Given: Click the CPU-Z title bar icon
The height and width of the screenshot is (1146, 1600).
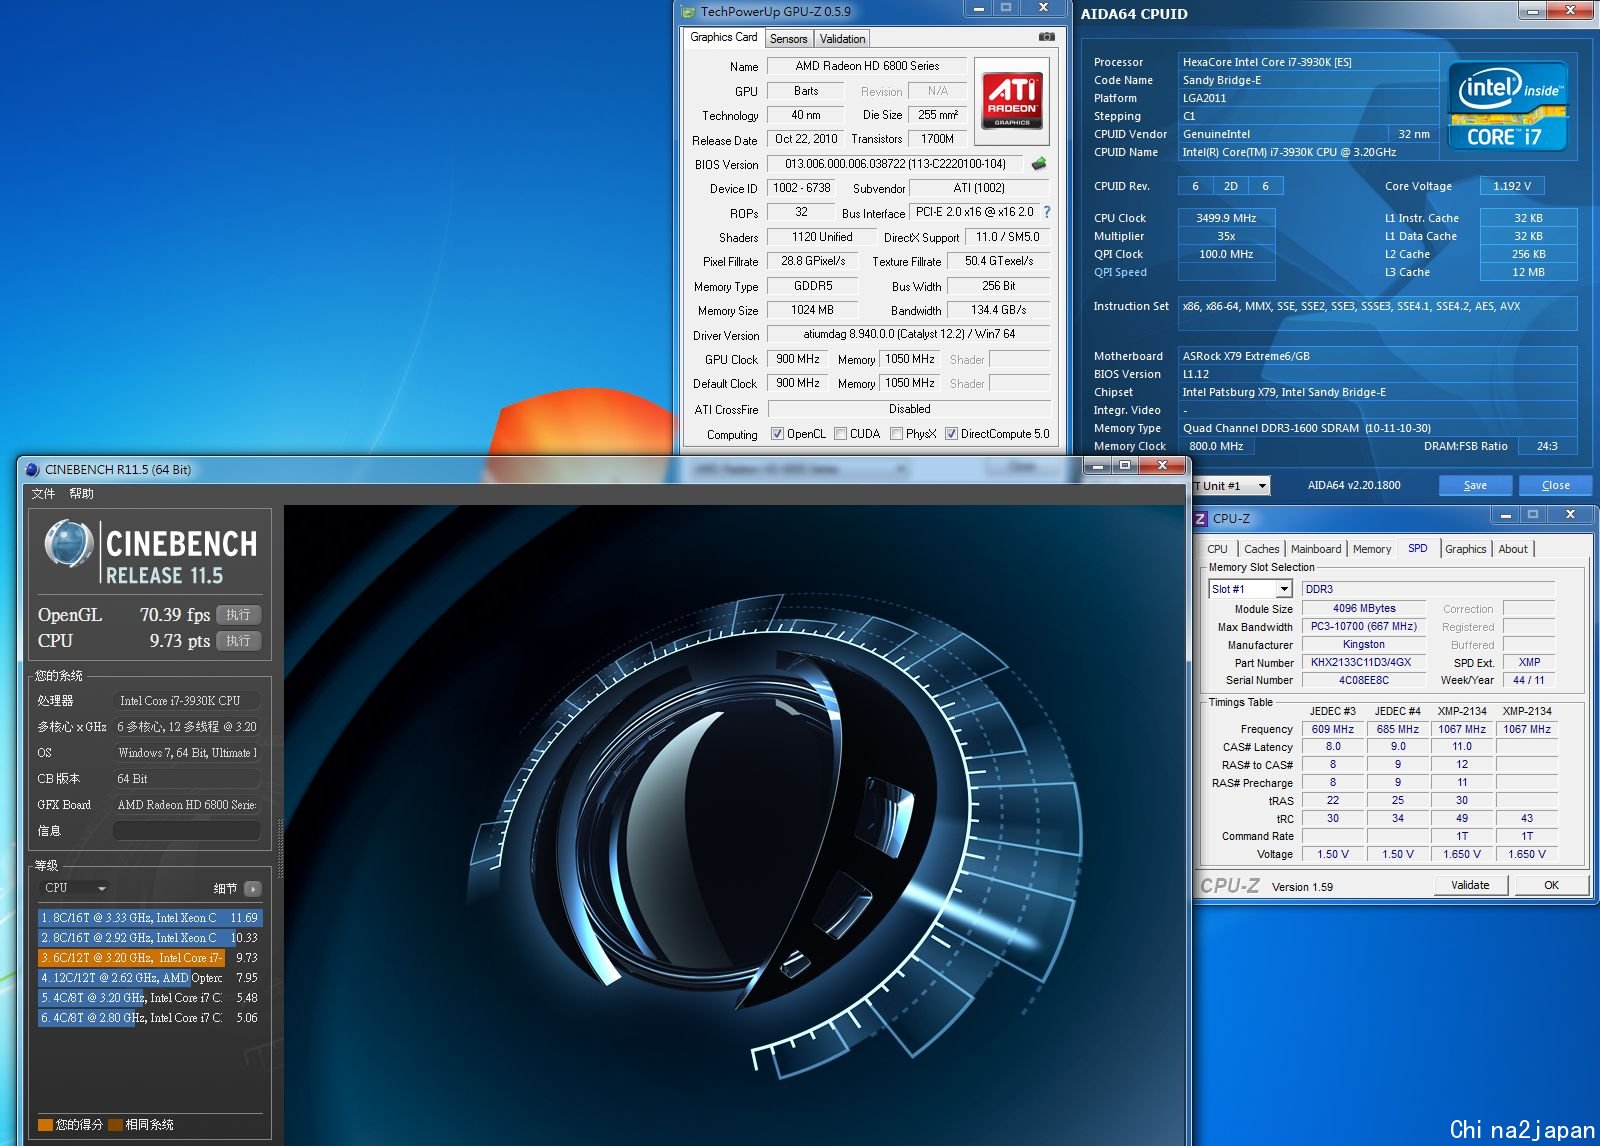Looking at the screenshot, I should 1200,518.
